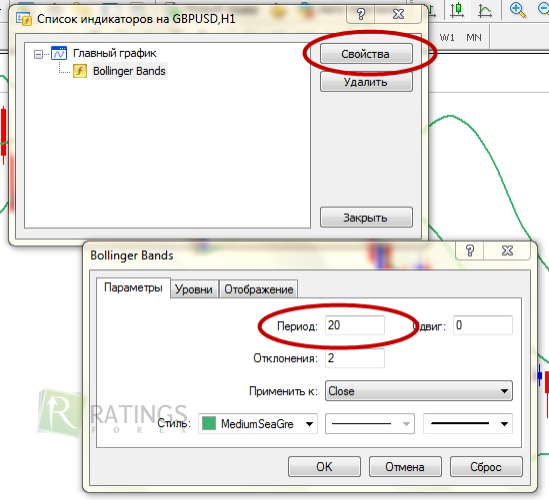Click the indicator list dialog title icon
The width and height of the screenshot is (549, 500).
pyautogui.click(x=24, y=19)
